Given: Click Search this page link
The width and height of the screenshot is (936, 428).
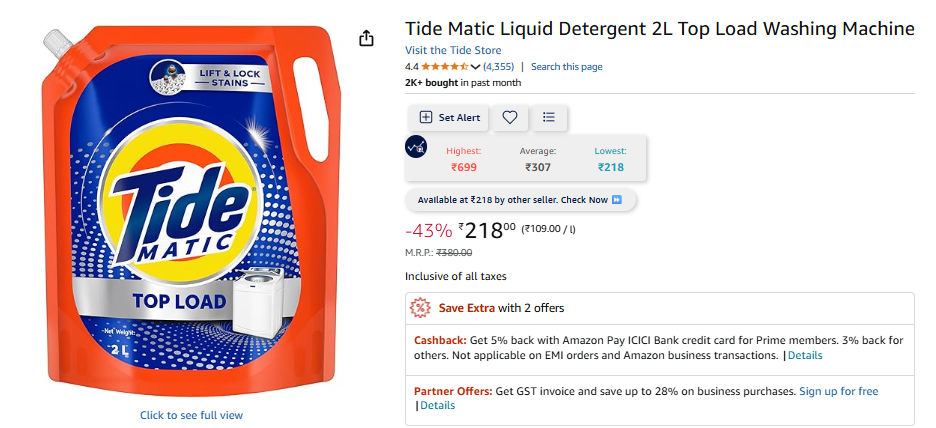Looking at the screenshot, I should [x=566, y=67].
